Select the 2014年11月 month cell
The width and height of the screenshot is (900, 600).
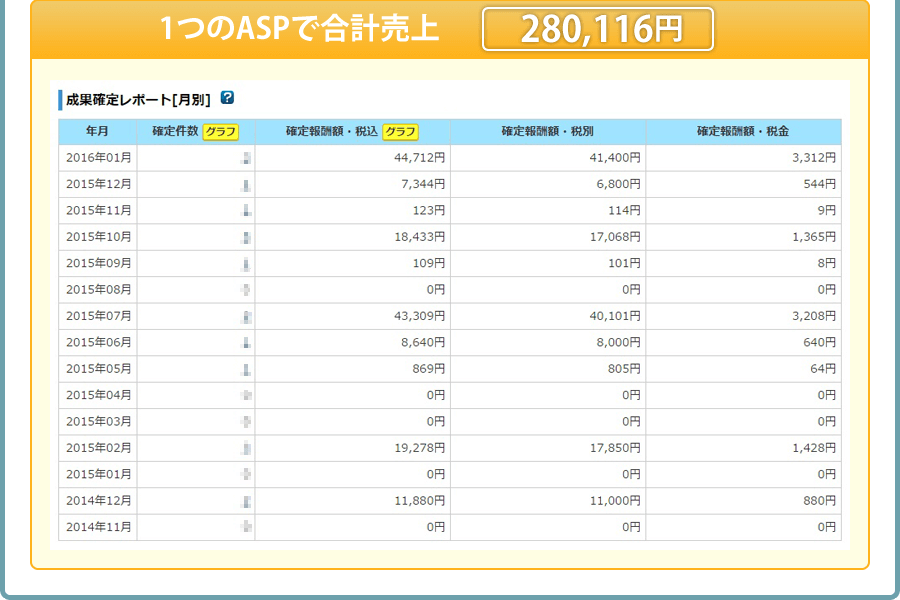98,527
